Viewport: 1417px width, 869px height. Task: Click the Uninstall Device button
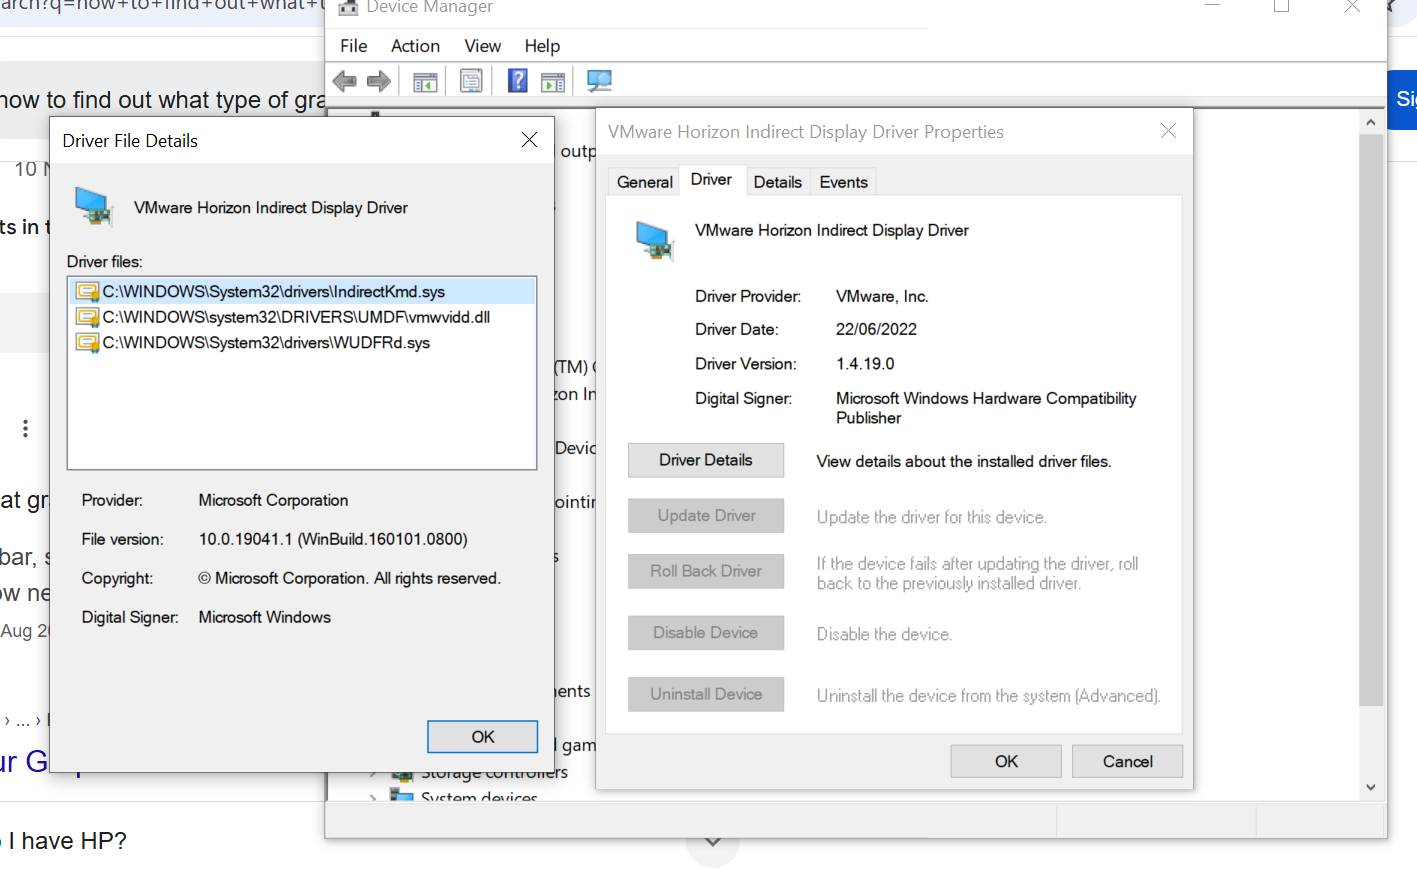[706, 694]
